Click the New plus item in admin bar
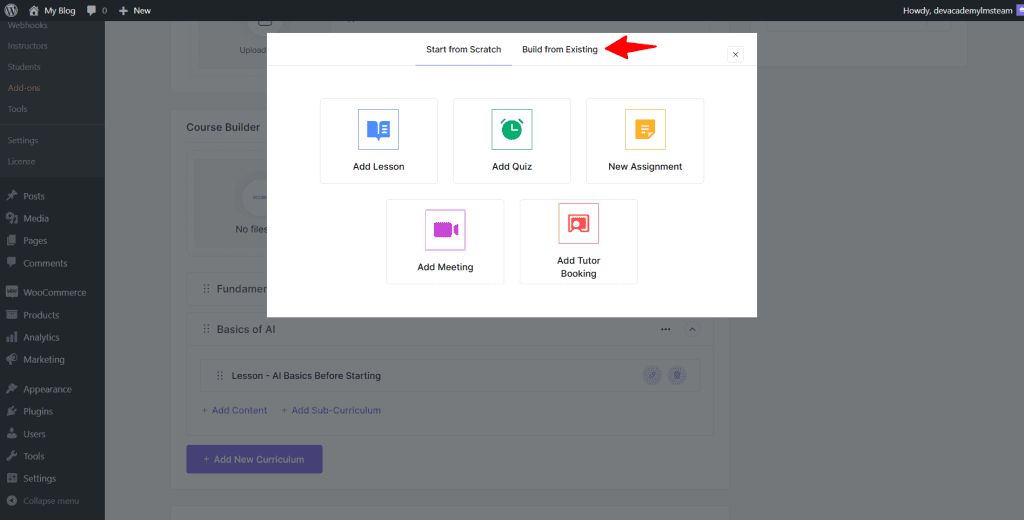 135,10
